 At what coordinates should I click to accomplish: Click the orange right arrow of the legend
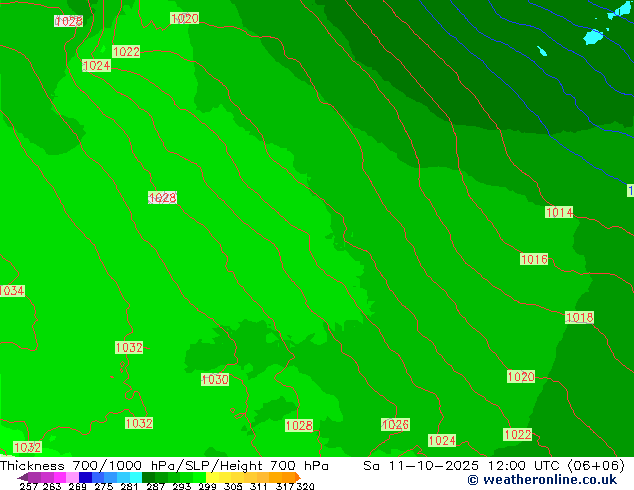coord(298,477)
